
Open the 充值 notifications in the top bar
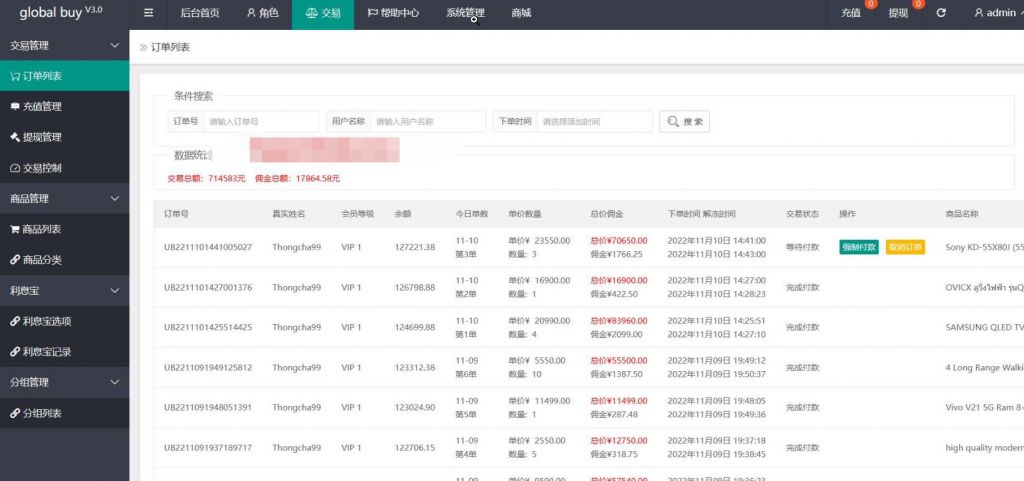coord(851,13)
